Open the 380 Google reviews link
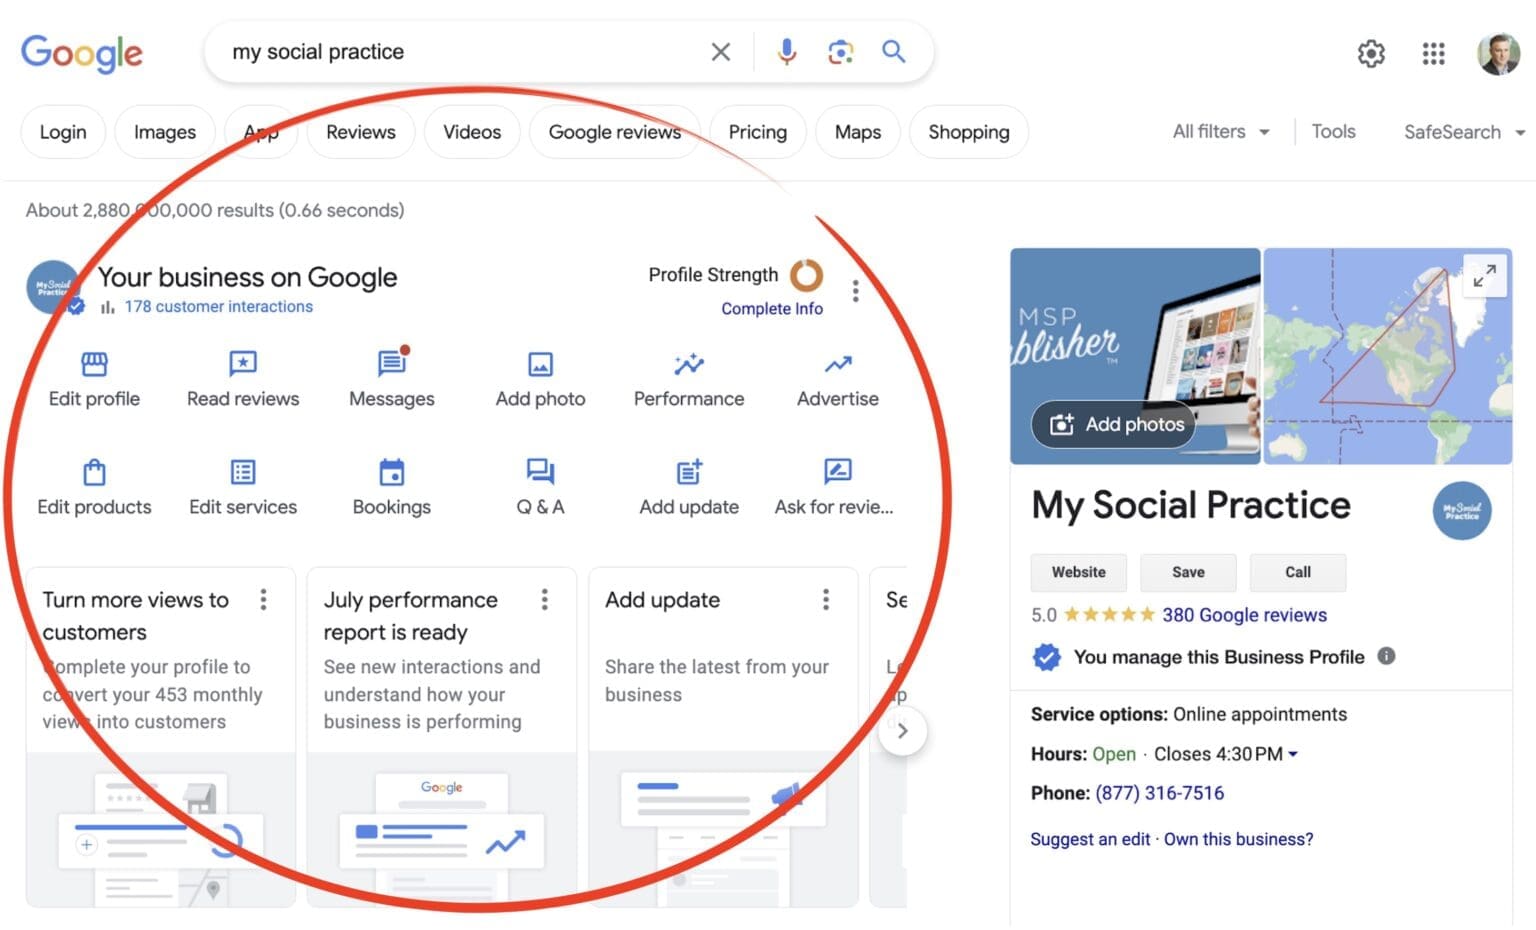 coord(1244,615)
